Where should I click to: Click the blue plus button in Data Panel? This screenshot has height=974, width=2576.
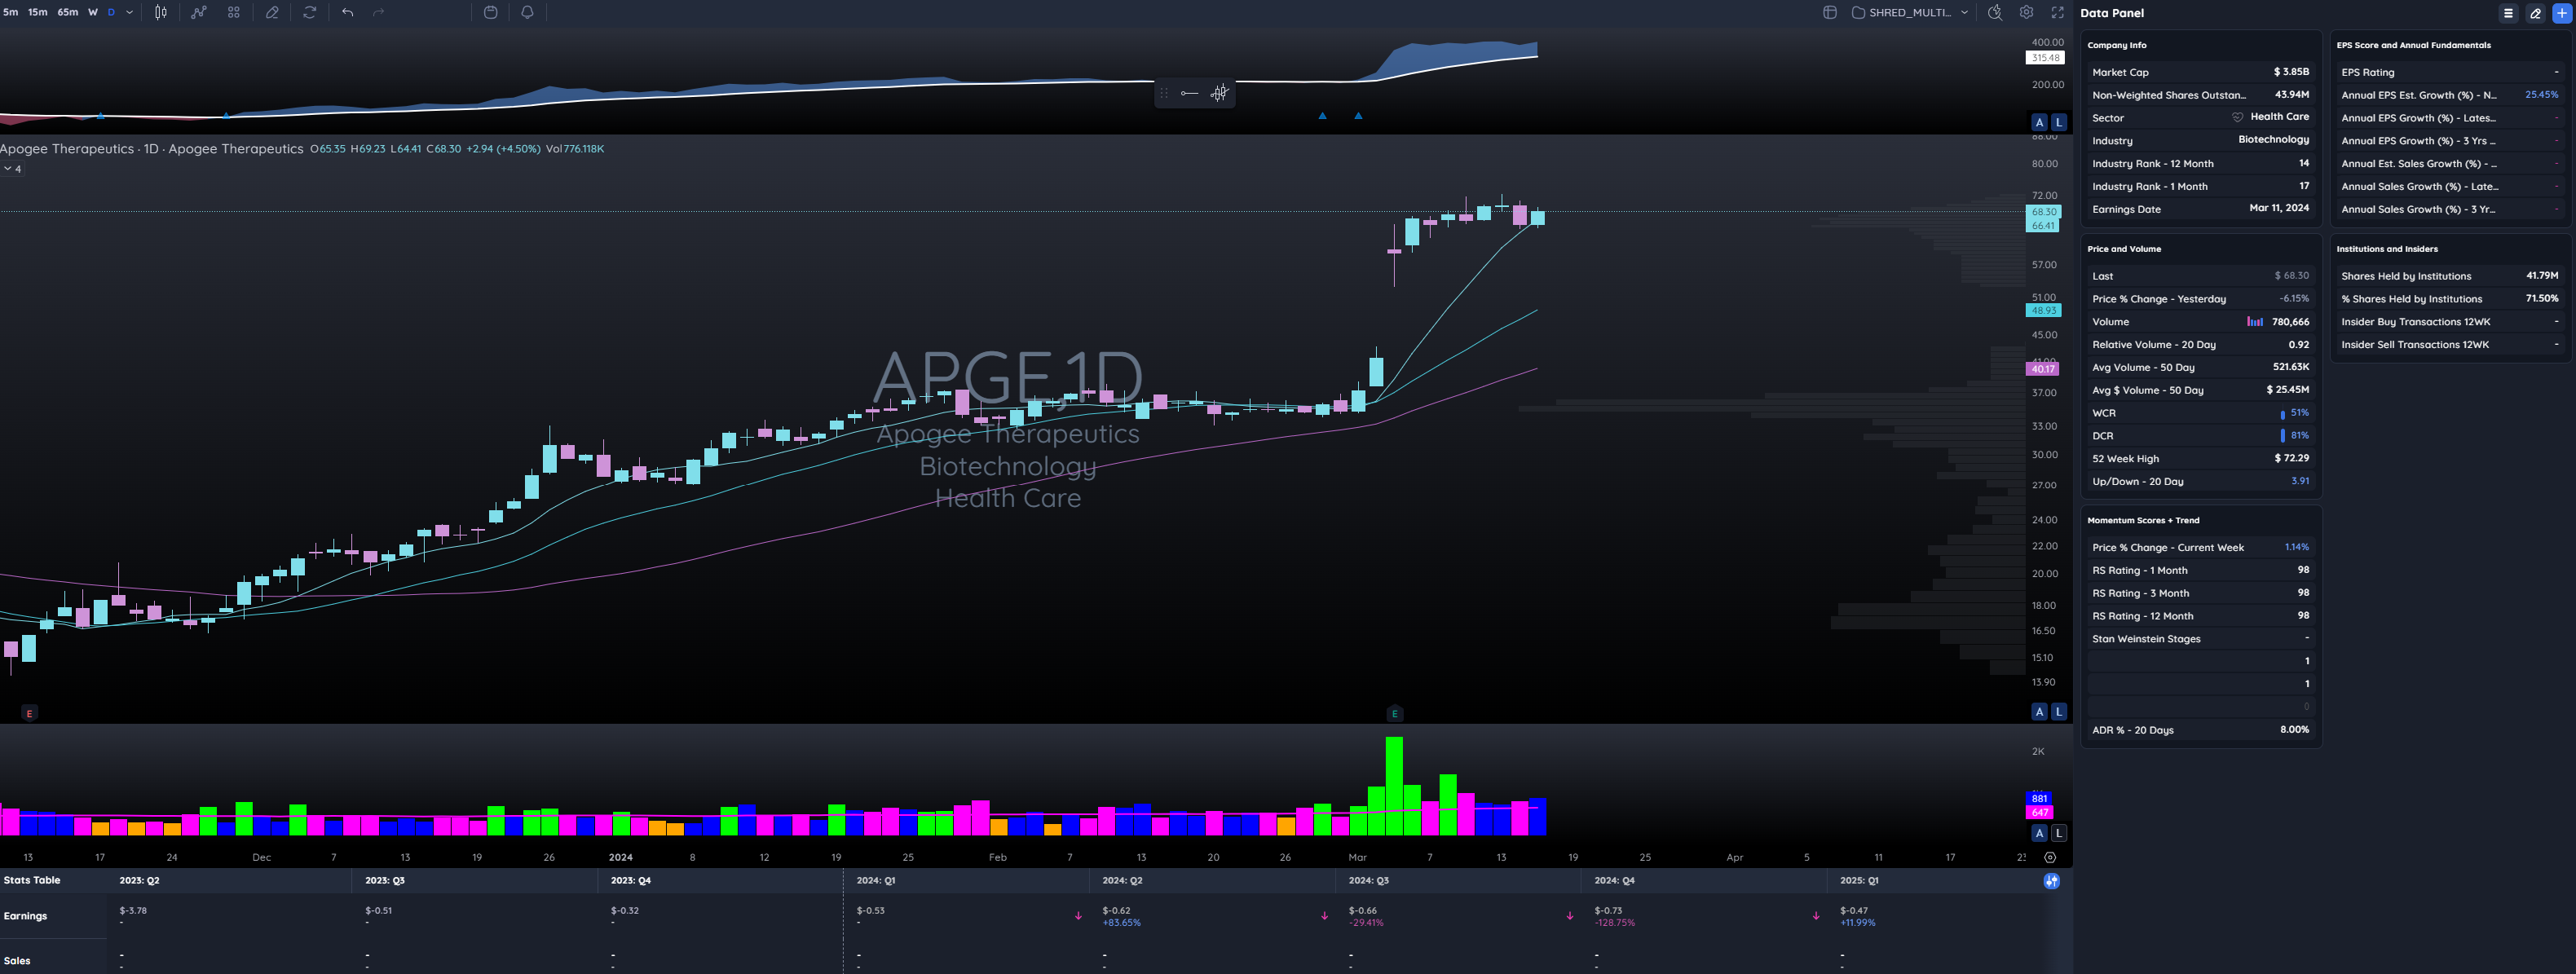tap(2562, 13)
